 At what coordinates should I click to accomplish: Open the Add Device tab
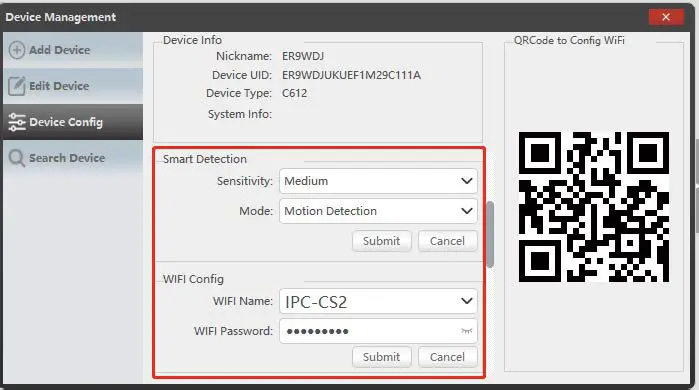coord(73,50)
